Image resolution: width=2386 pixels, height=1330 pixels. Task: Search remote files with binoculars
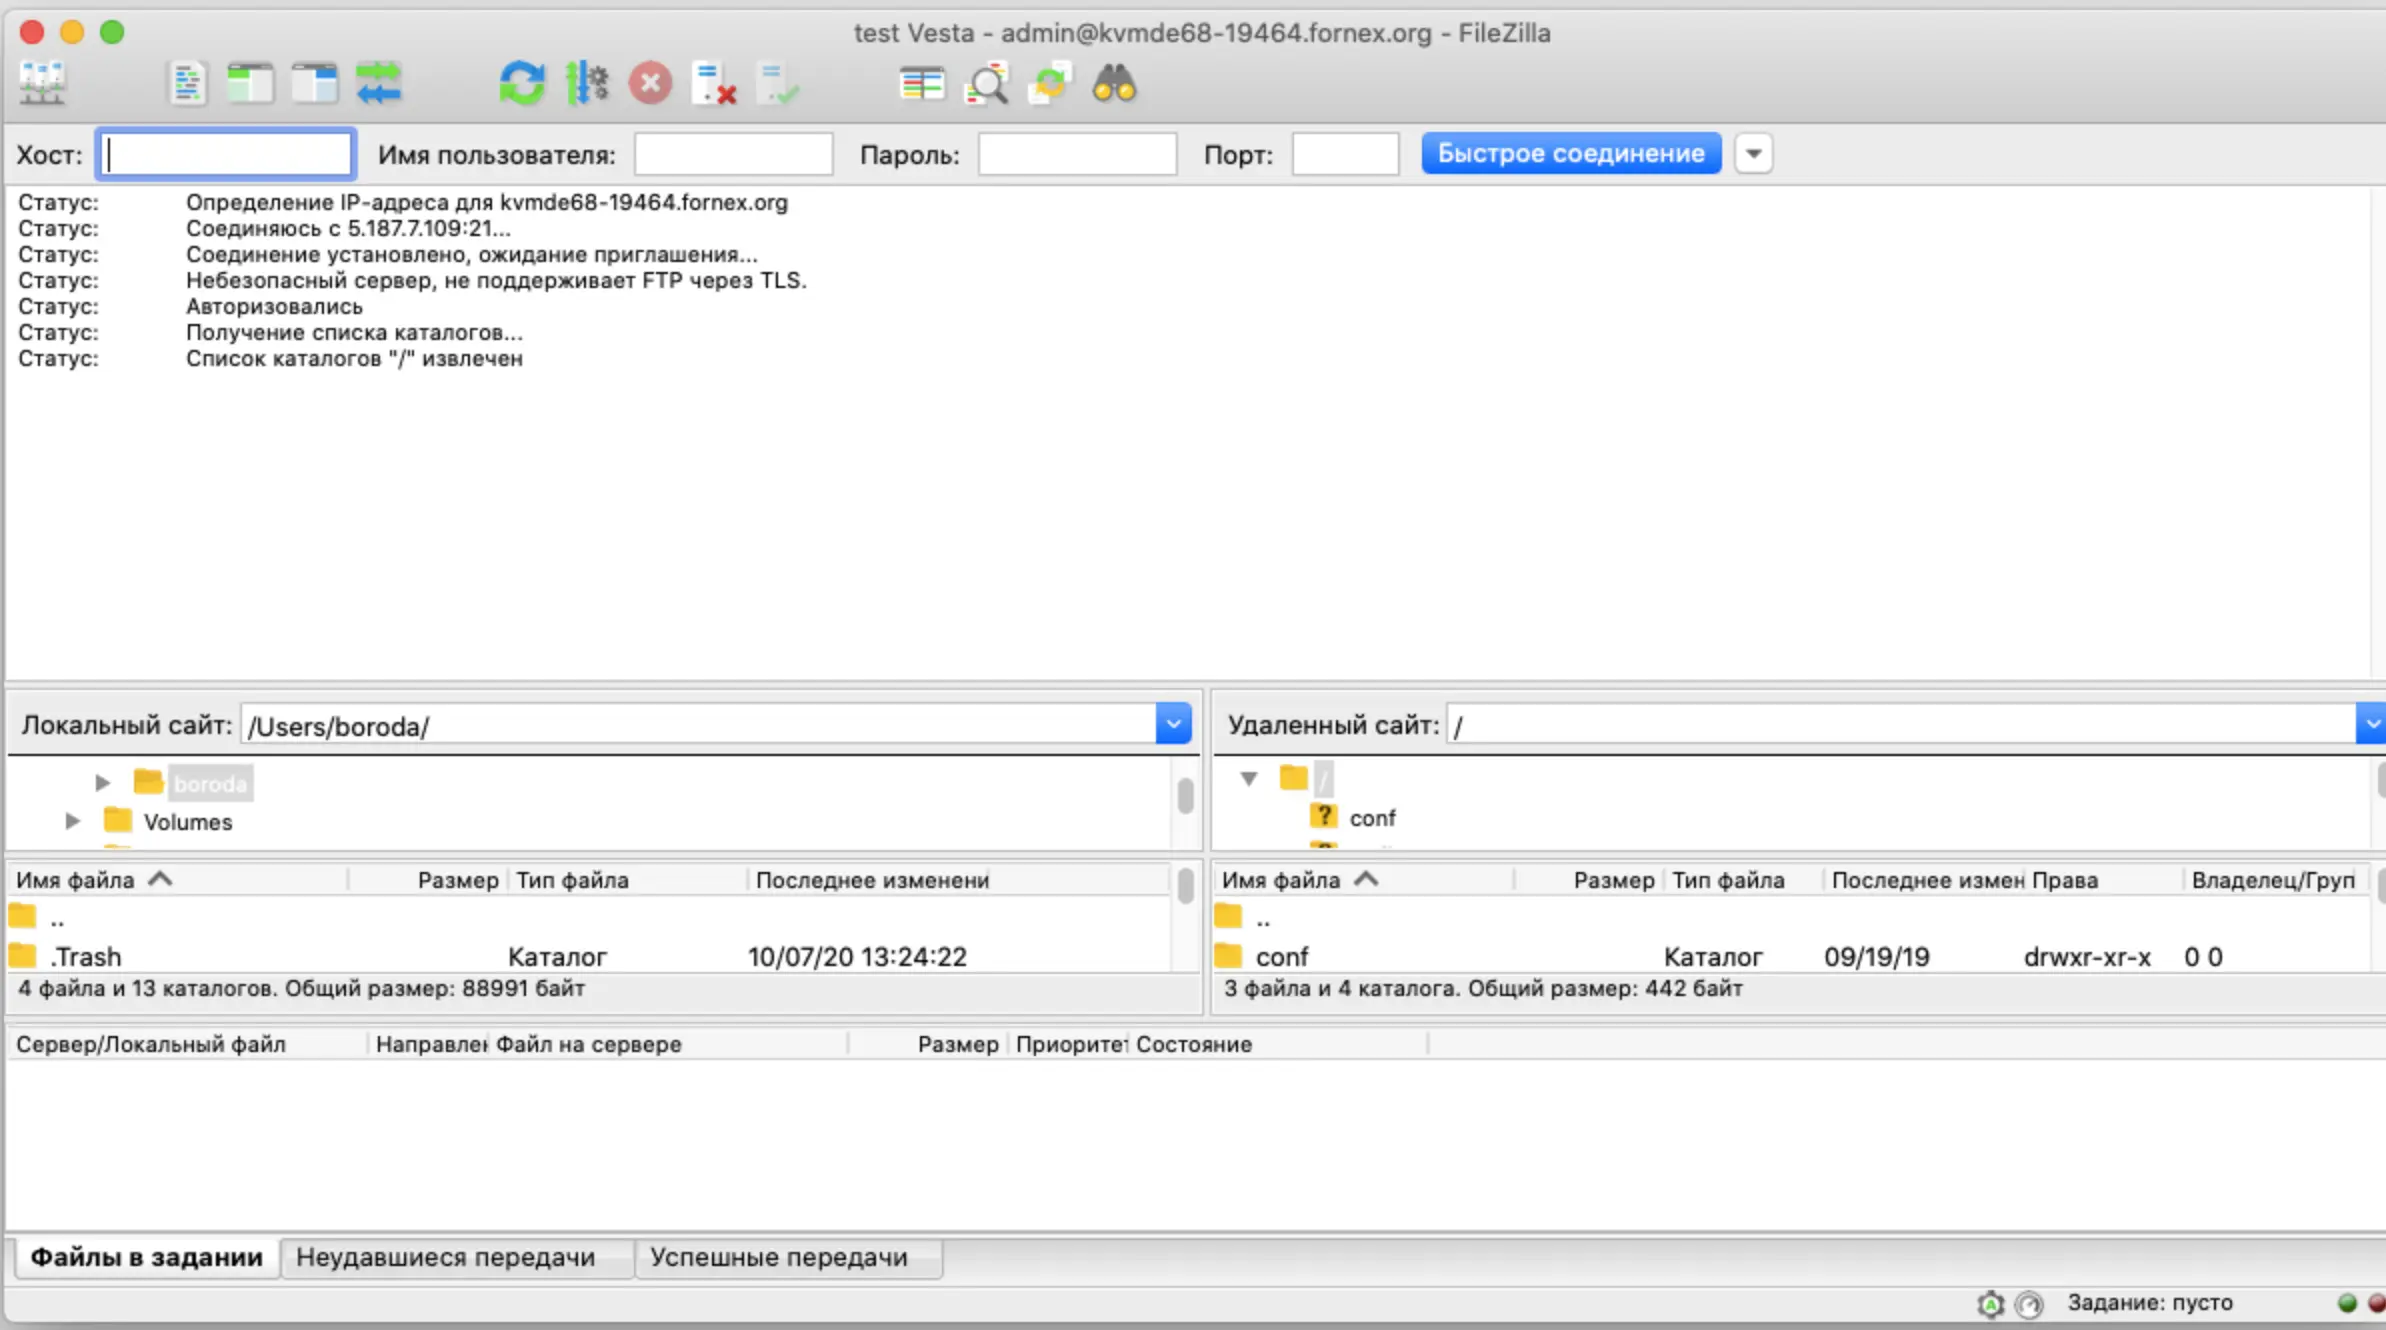pos(1114,84)
